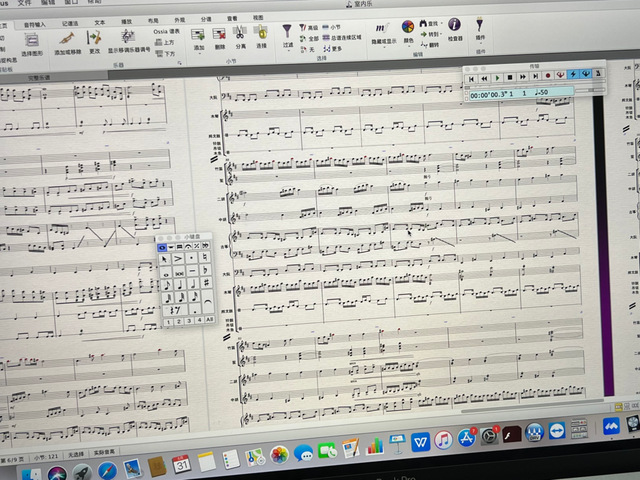Open the Layout (布局) ribbon tab

click(x=153, y=19)
